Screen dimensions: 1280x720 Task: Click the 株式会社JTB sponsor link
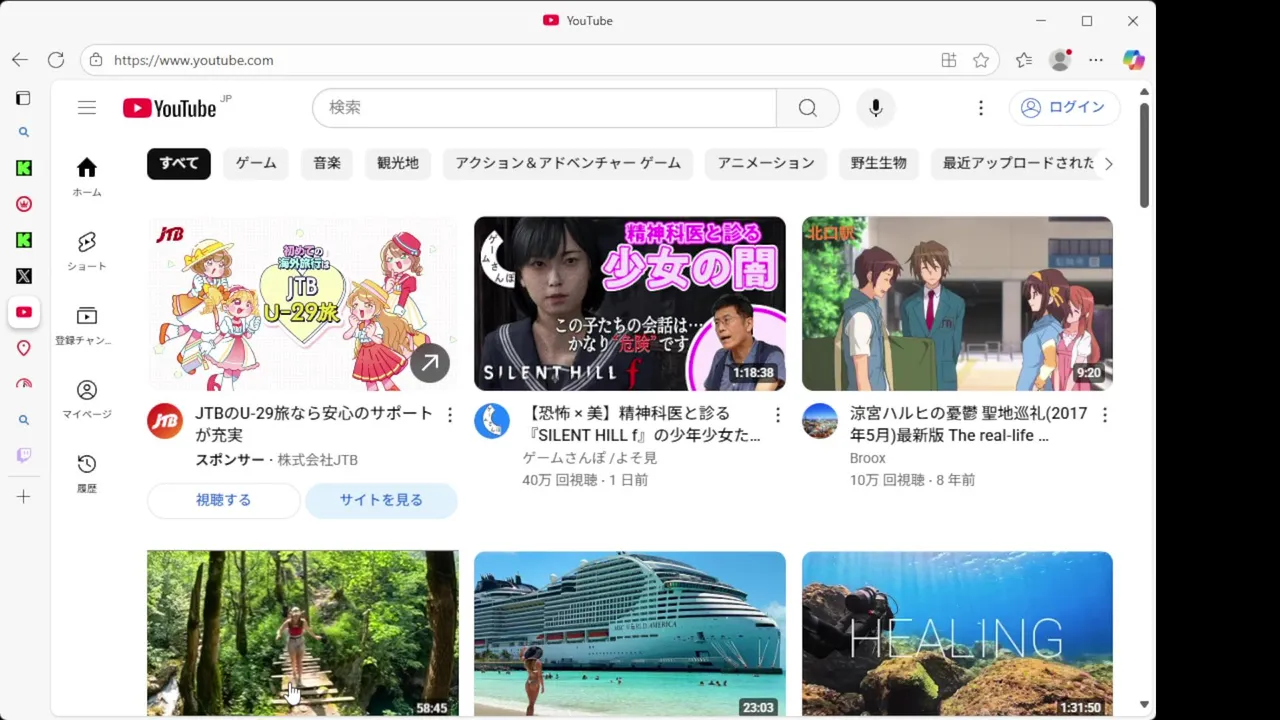pos(317,460)
